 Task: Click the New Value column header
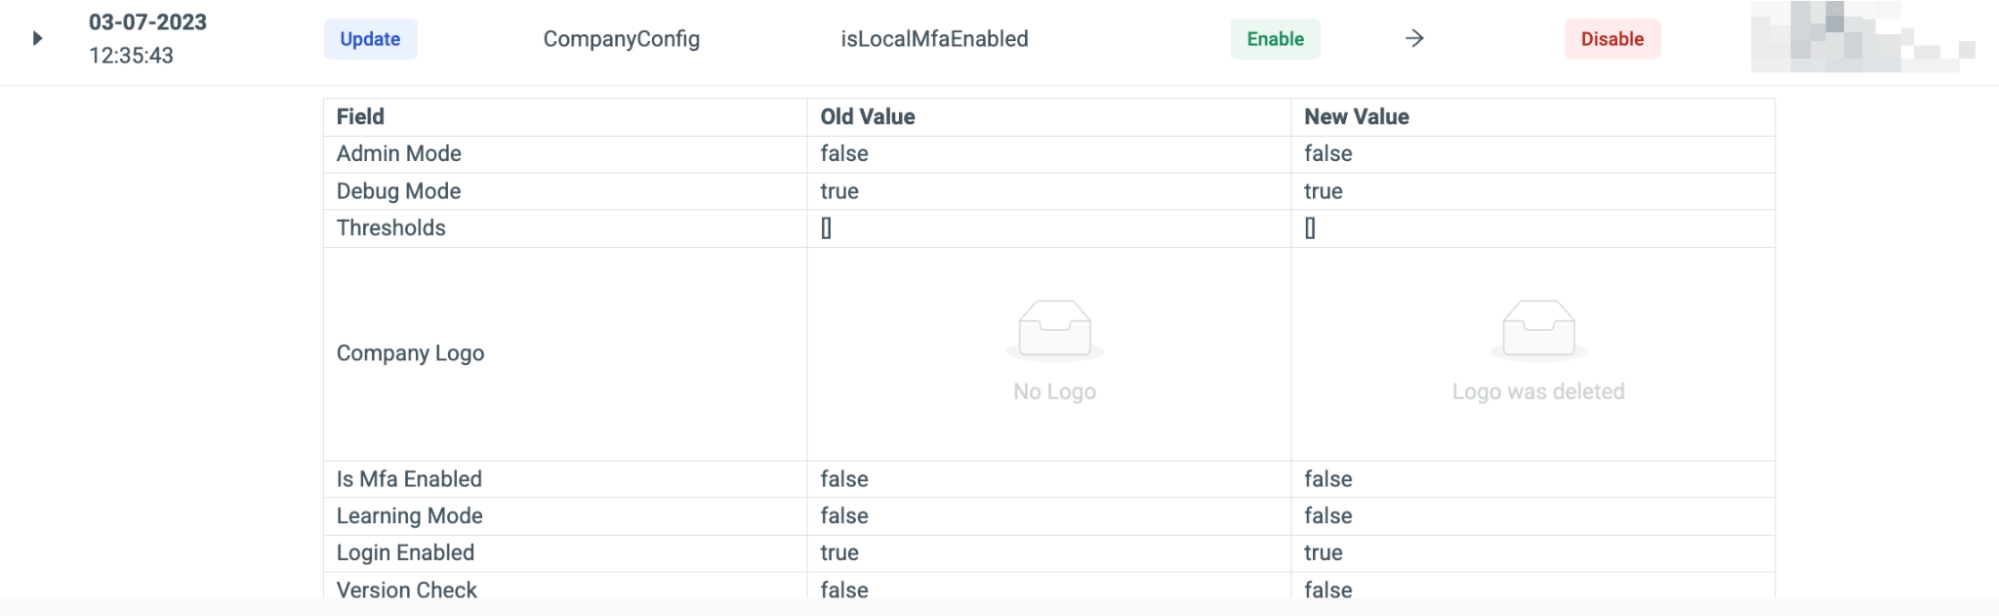[x=1356, y=117]
